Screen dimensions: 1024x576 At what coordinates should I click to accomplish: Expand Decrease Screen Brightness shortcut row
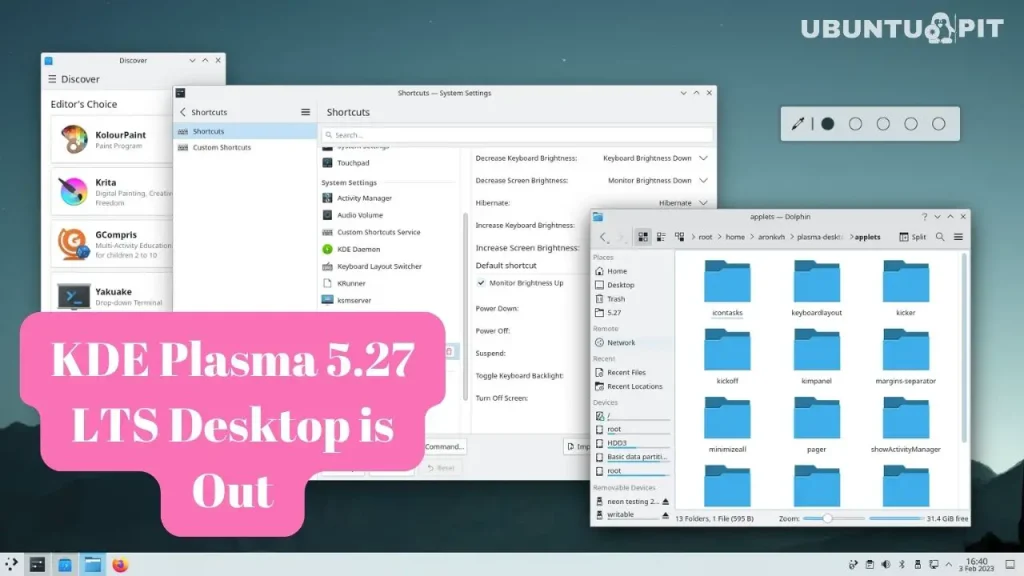tap(703, 180)
